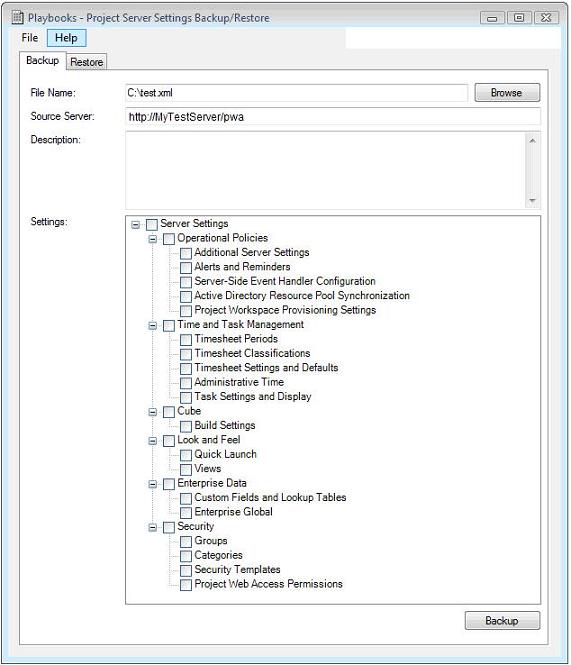Screen dimensions: 571x665
Task: Check the Views checkbox
Action: [186, 469]
